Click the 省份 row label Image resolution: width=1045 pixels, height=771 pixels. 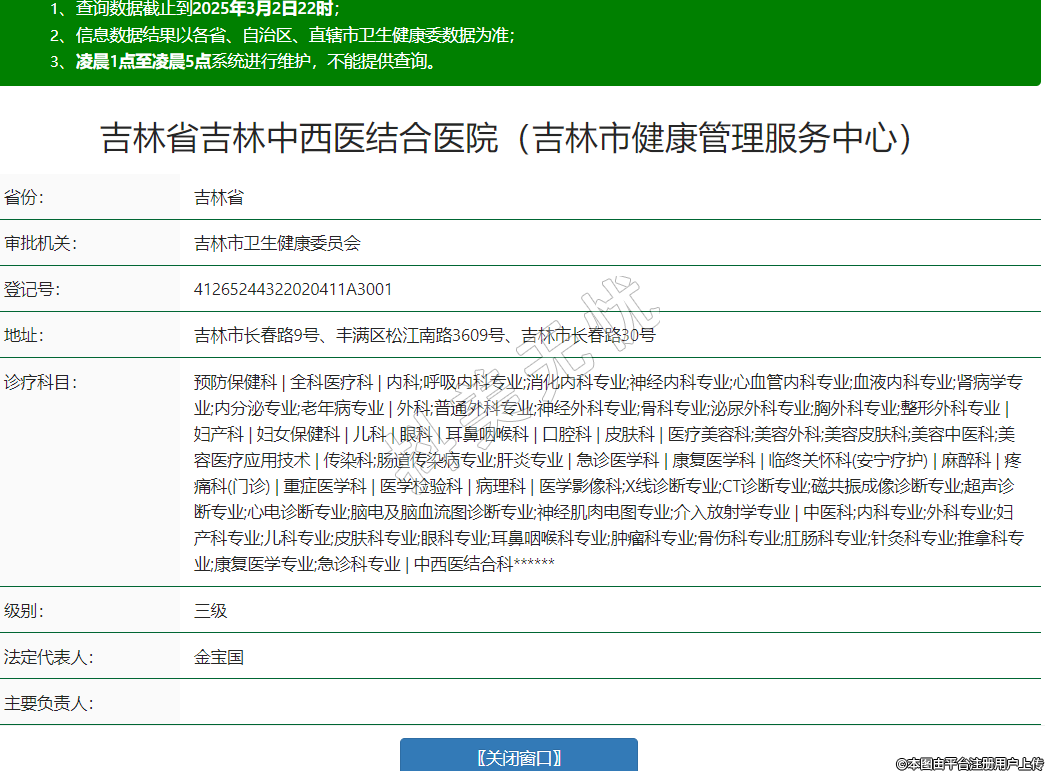pyautogui.click(x=25, y=197)
